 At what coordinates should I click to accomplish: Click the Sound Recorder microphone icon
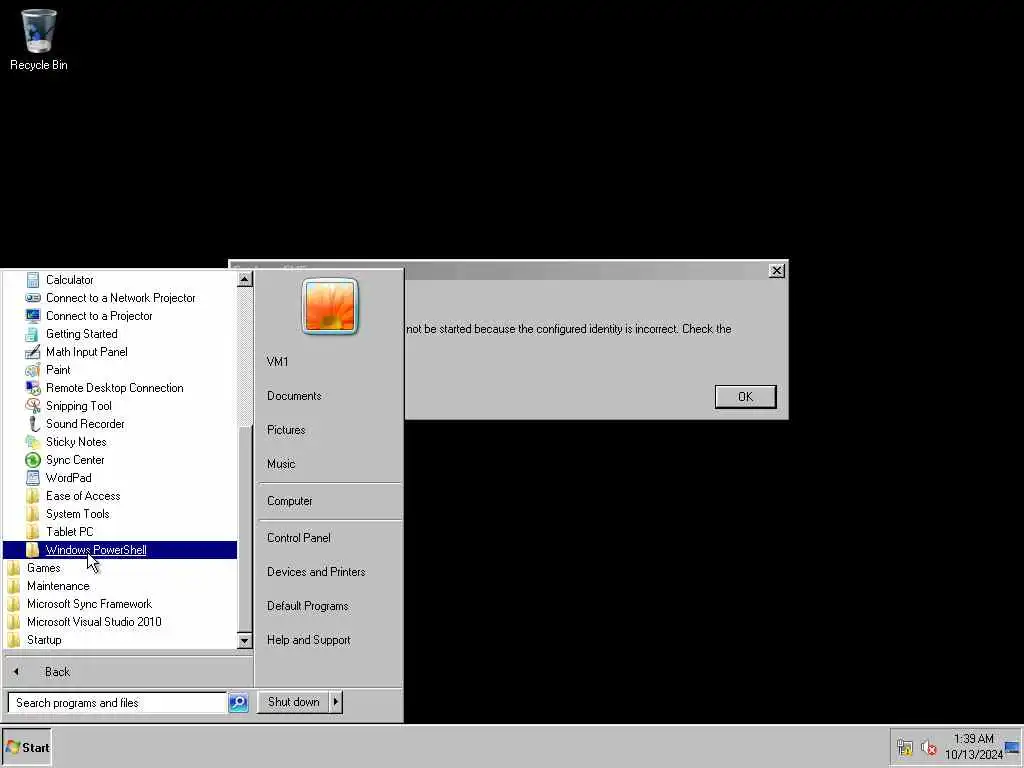click(x=33, y=424)
